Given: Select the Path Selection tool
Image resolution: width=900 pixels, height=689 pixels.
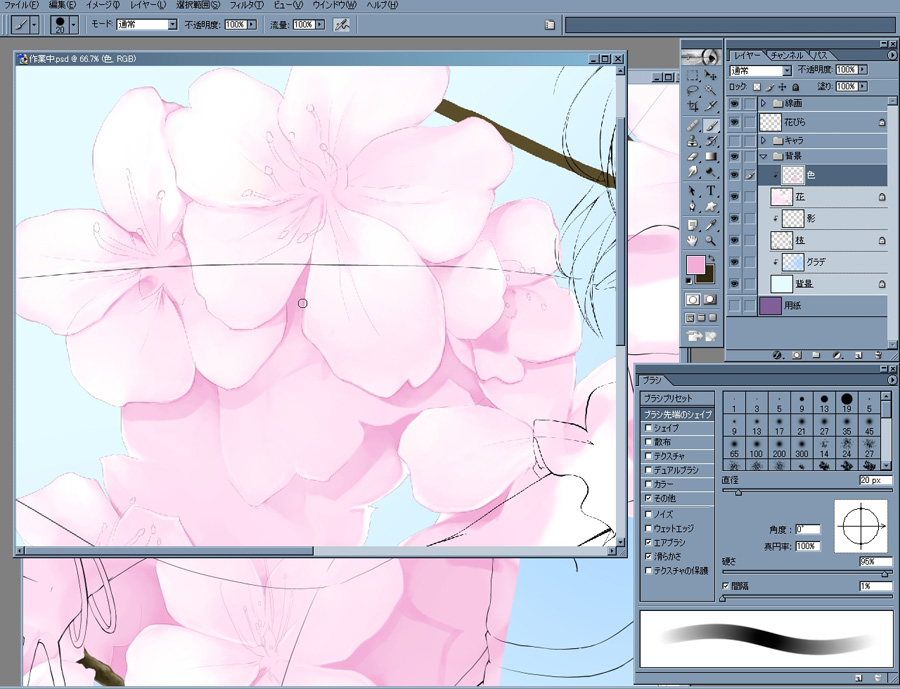Looking at the screenshot, I should click(693, 191).
